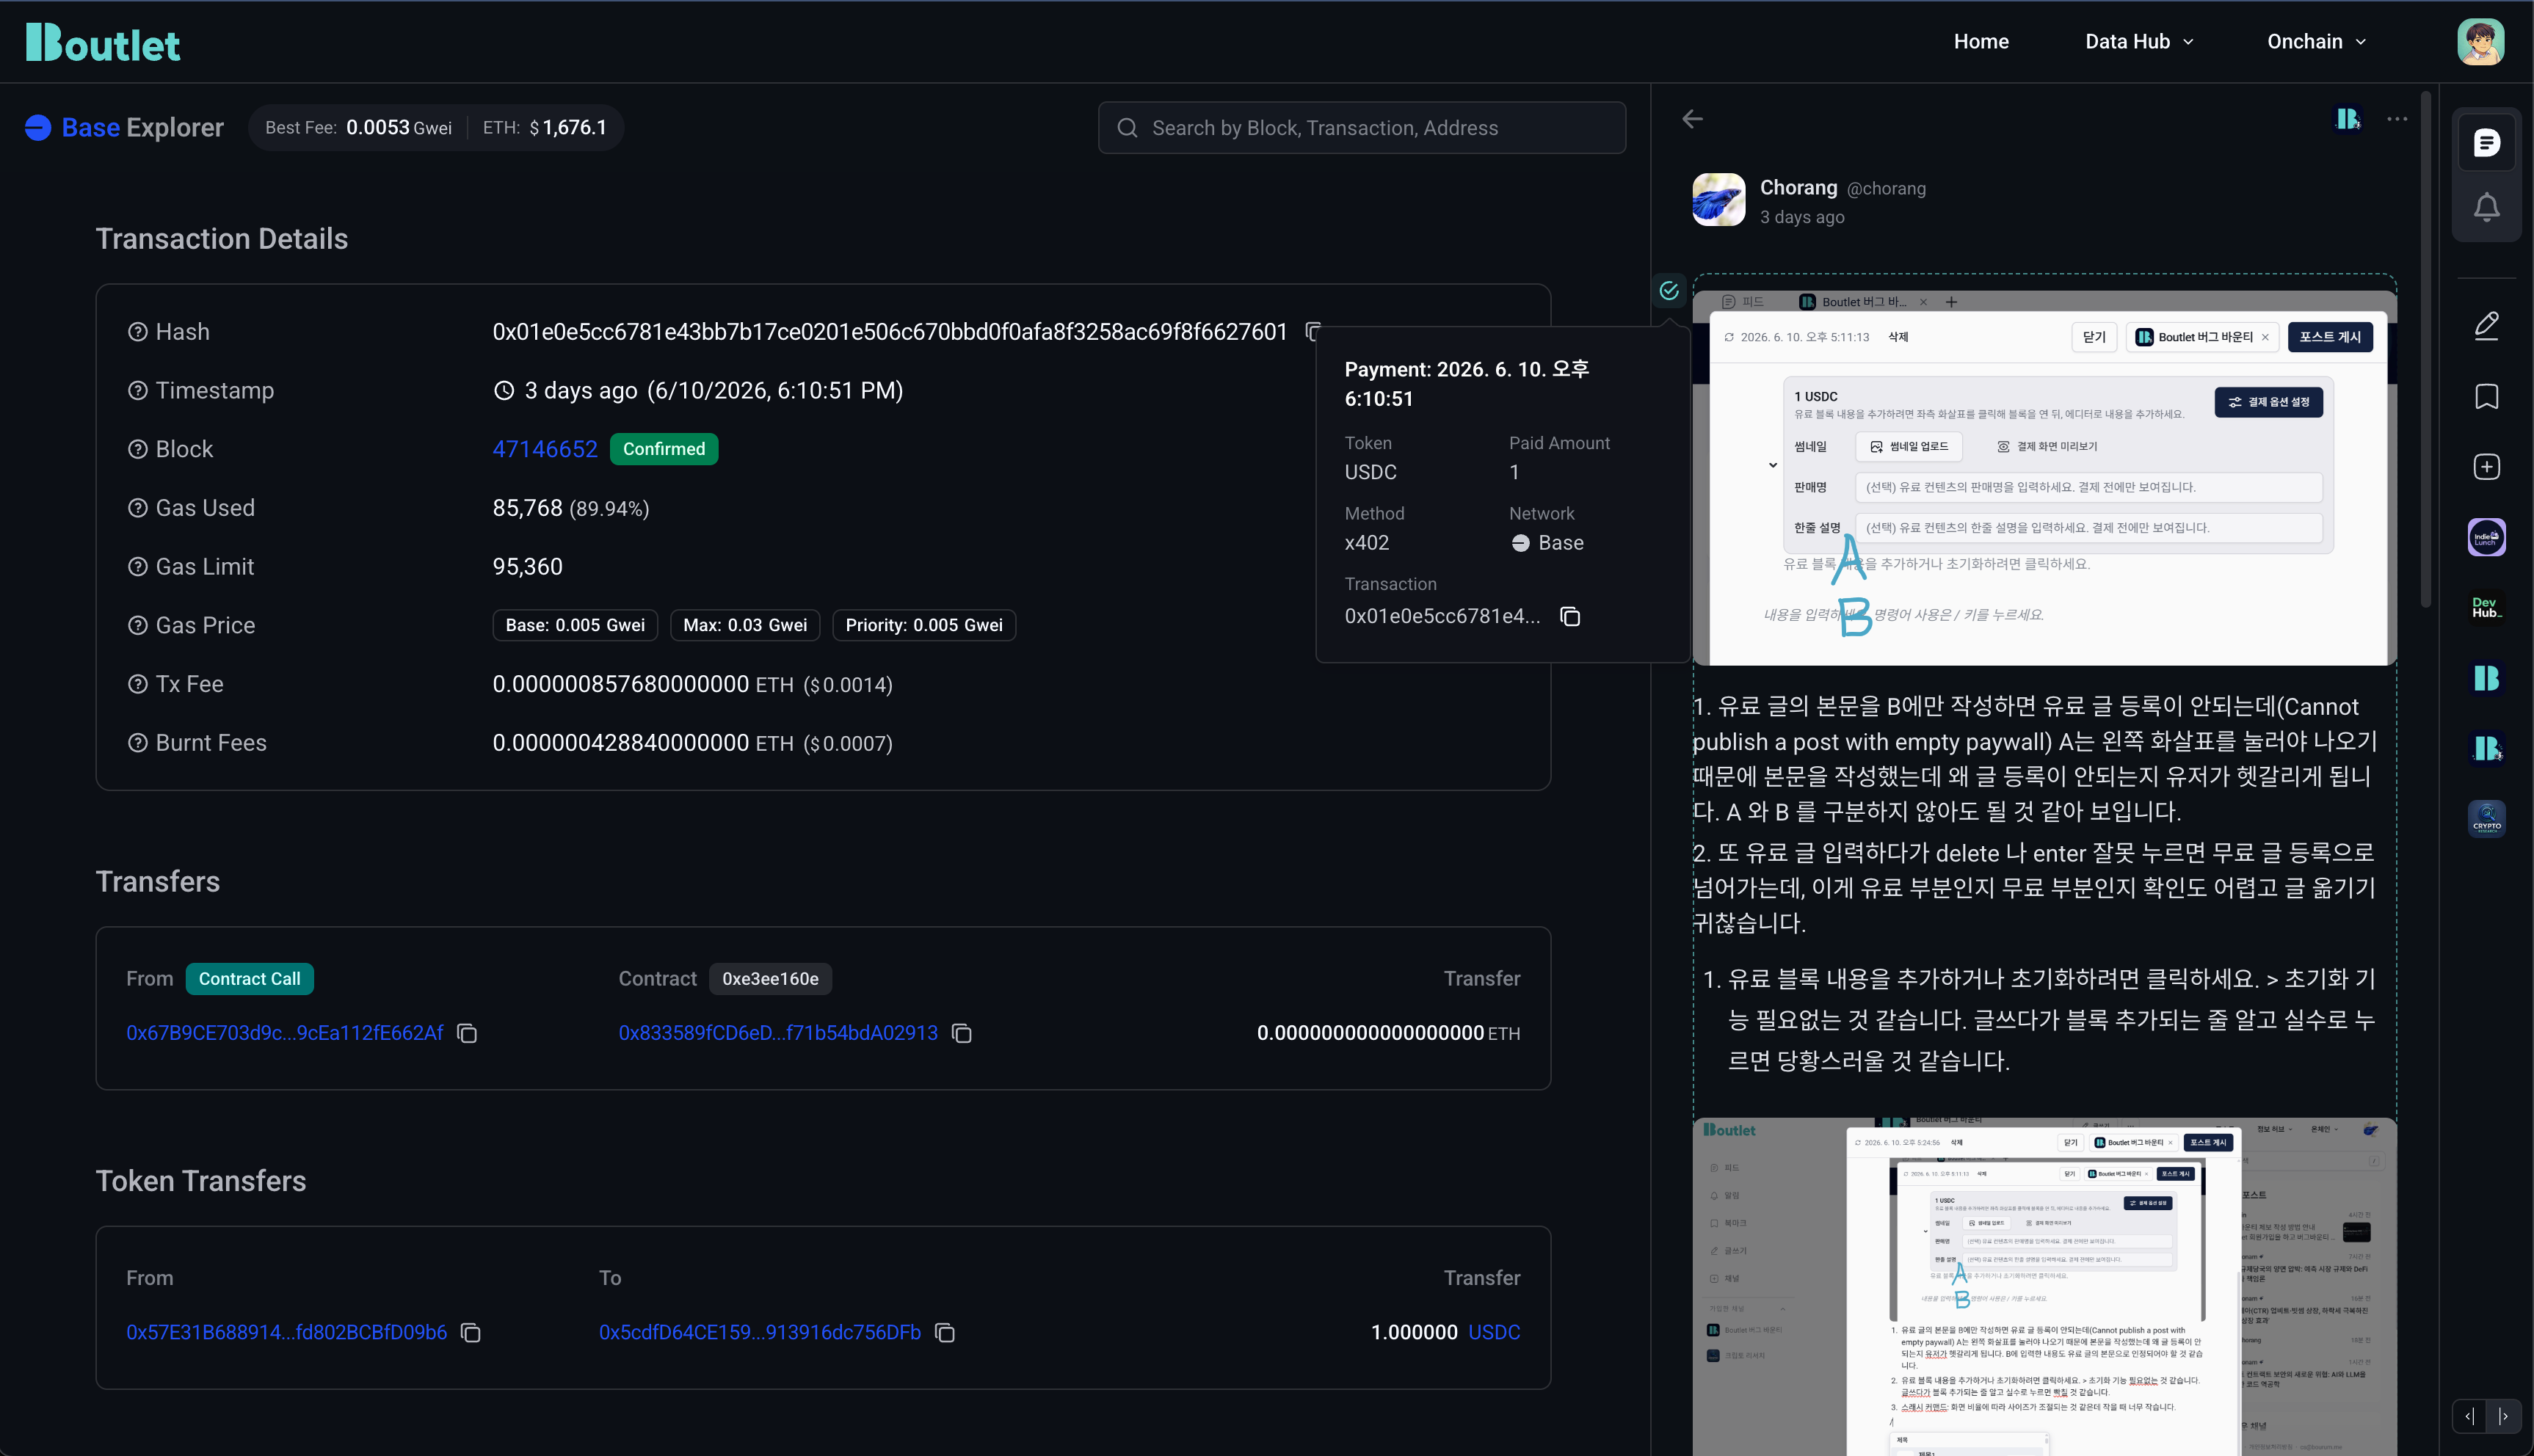This screenshot has height=1456, width=2534.
Task: Click the Boutlet logo in the header
Action: [x=103, y=42]
